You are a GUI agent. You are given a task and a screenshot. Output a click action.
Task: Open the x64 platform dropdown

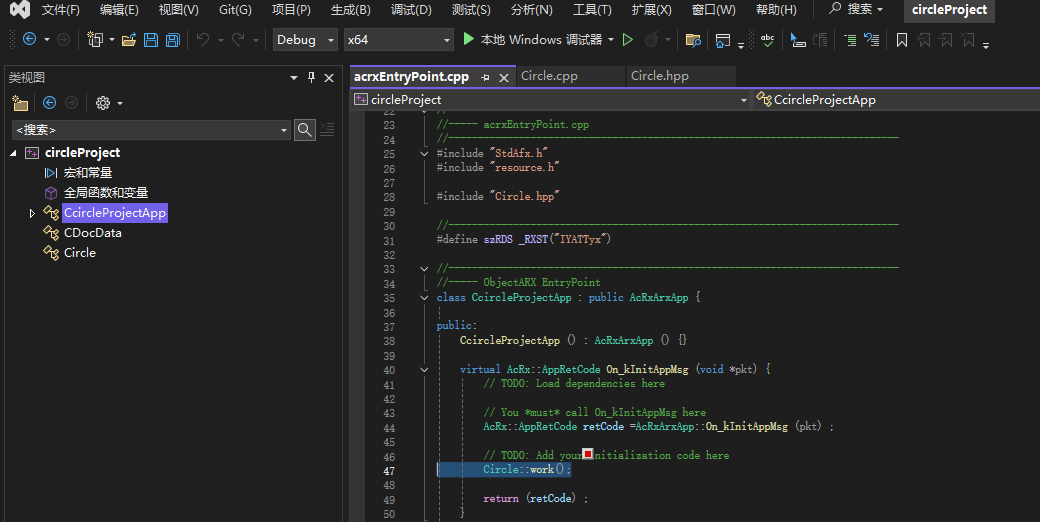(x=397, y=40)
